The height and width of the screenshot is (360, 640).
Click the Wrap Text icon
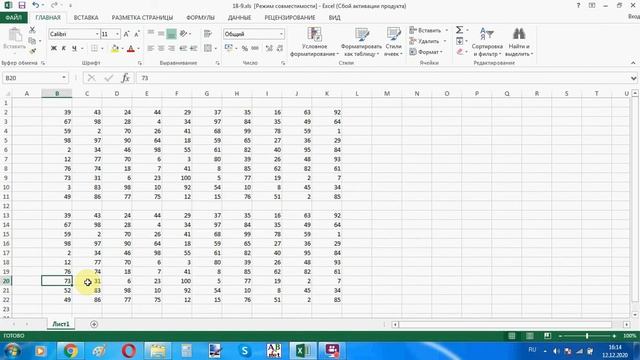coord(208,34)
